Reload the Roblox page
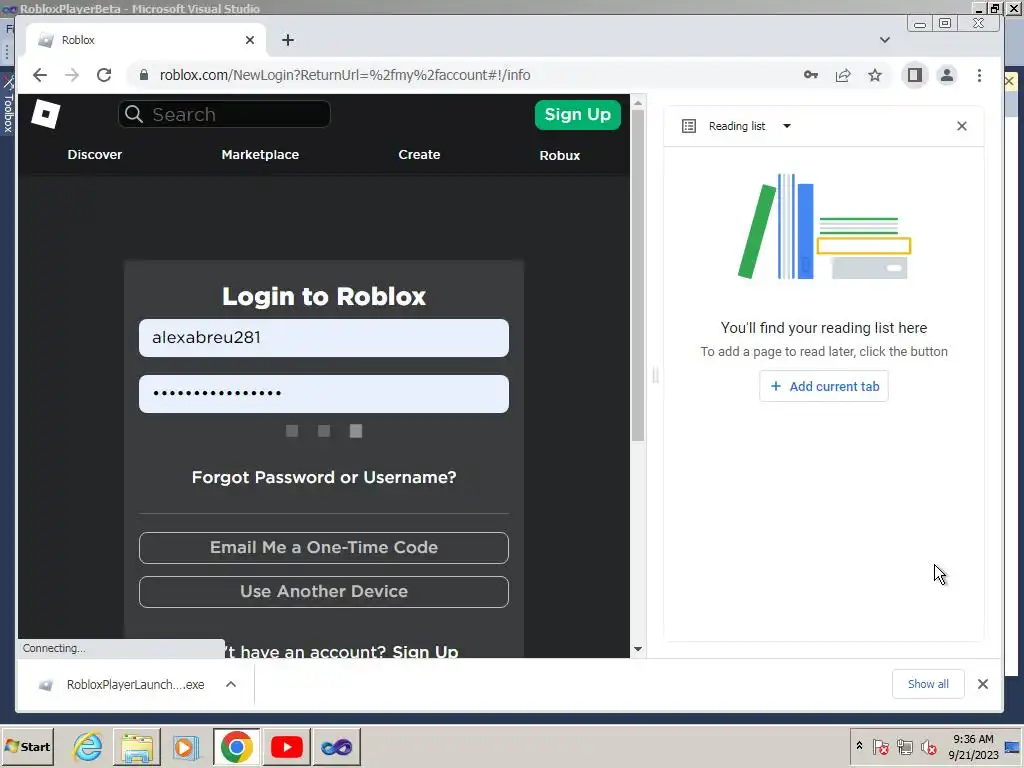This screenshot has width=1024, height=768. pos(104,75)
